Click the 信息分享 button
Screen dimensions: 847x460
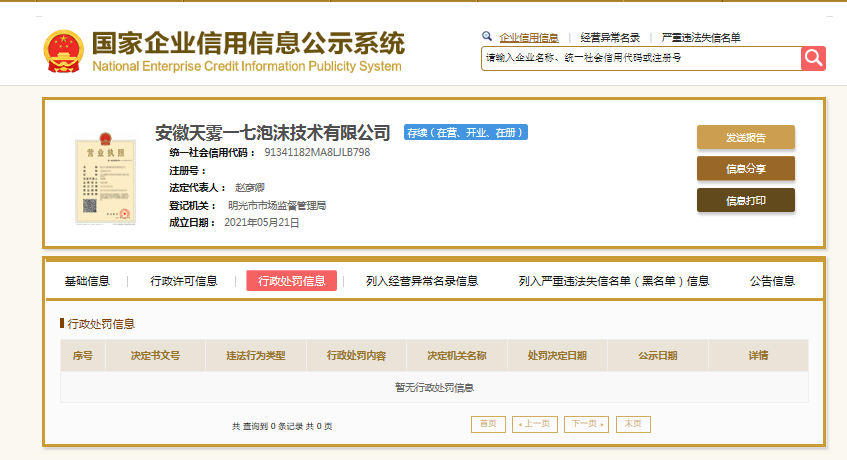tap(745, 168)
